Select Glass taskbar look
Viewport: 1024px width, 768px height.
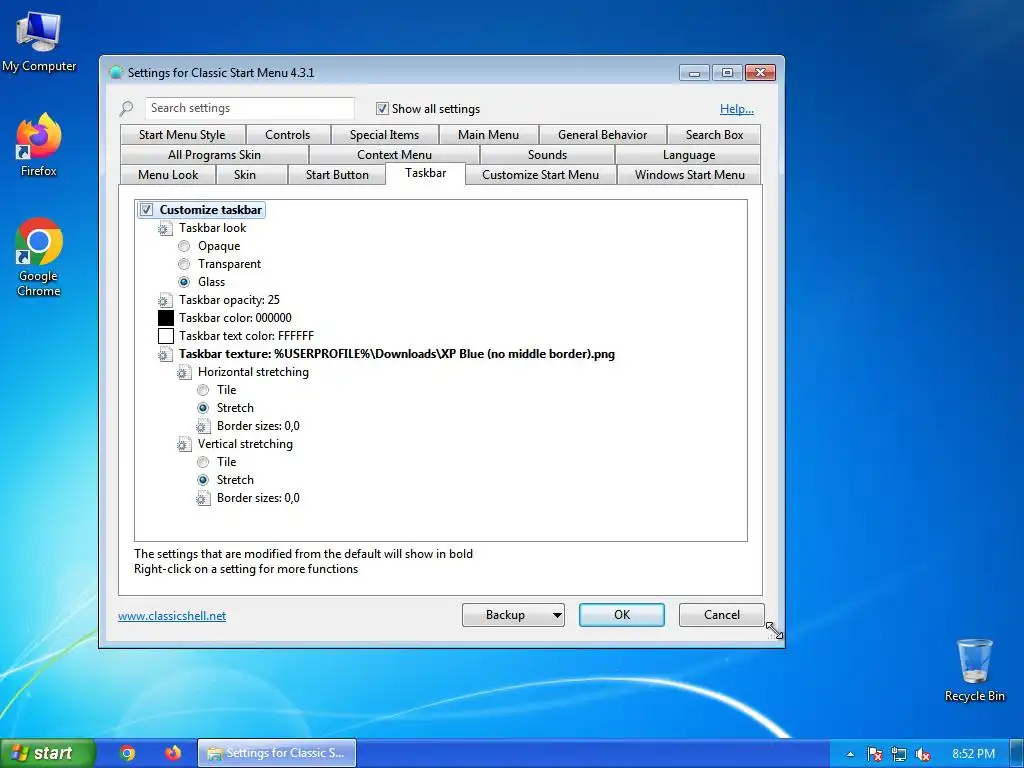[x=184, y=282]
